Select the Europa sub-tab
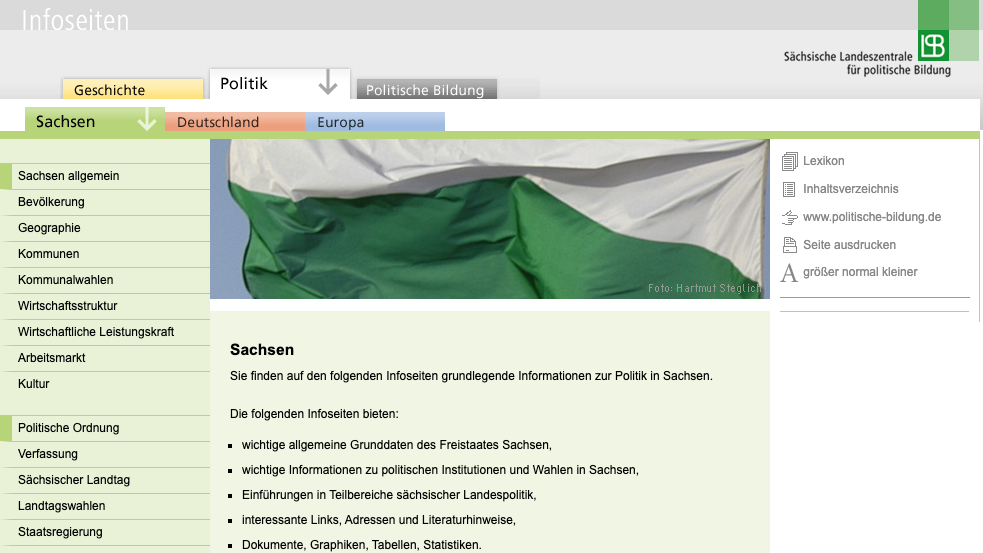This screenshot has height=553, width=983. click(341, 122)
